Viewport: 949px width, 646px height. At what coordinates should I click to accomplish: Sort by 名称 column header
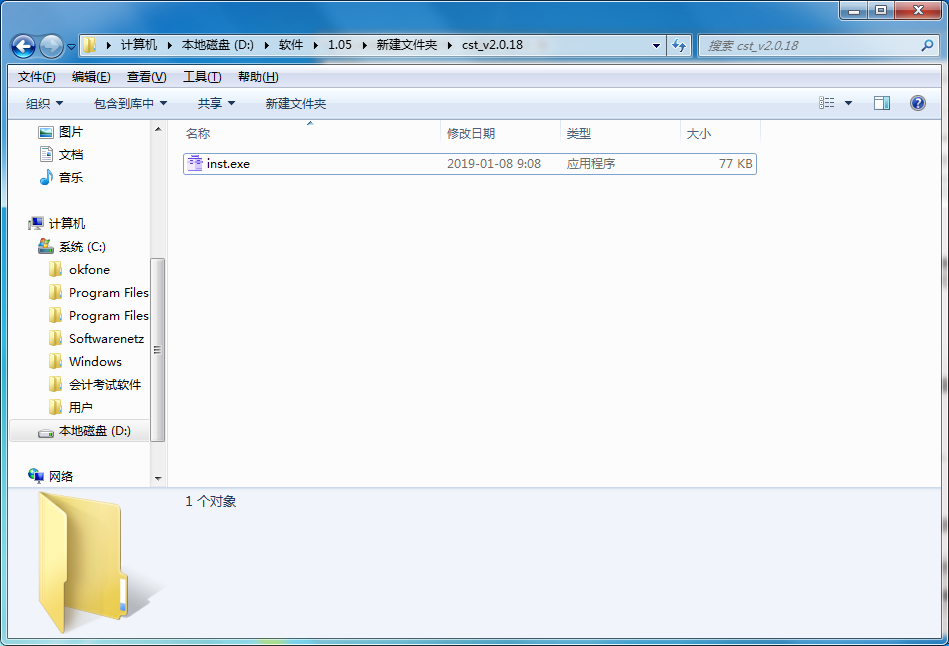point(198,134)
